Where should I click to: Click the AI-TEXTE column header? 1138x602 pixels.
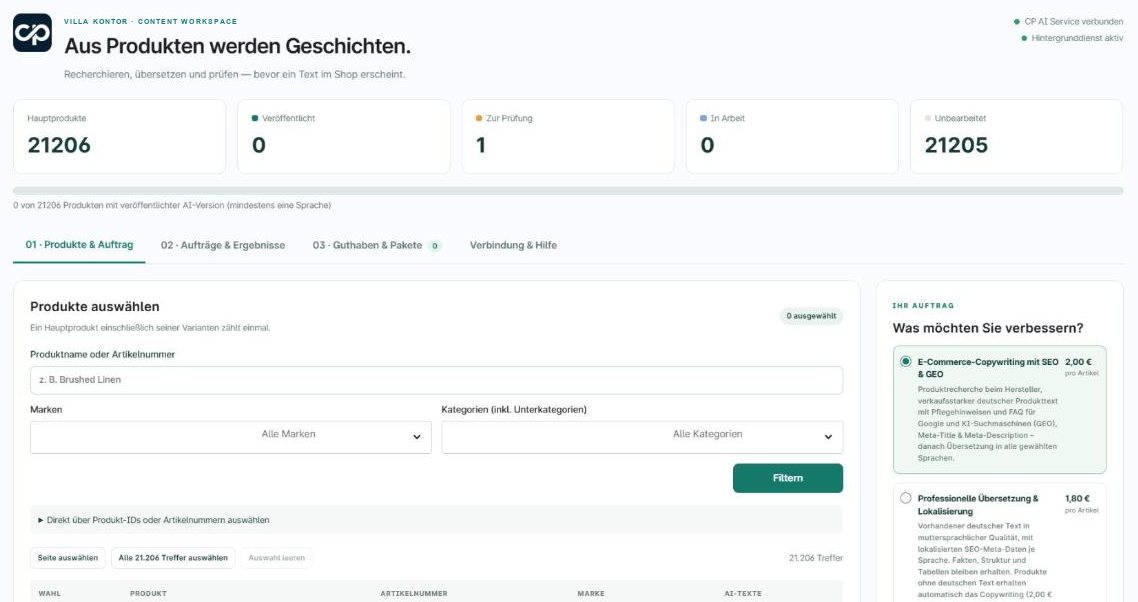pyautogui.click(x=743, y=593)
